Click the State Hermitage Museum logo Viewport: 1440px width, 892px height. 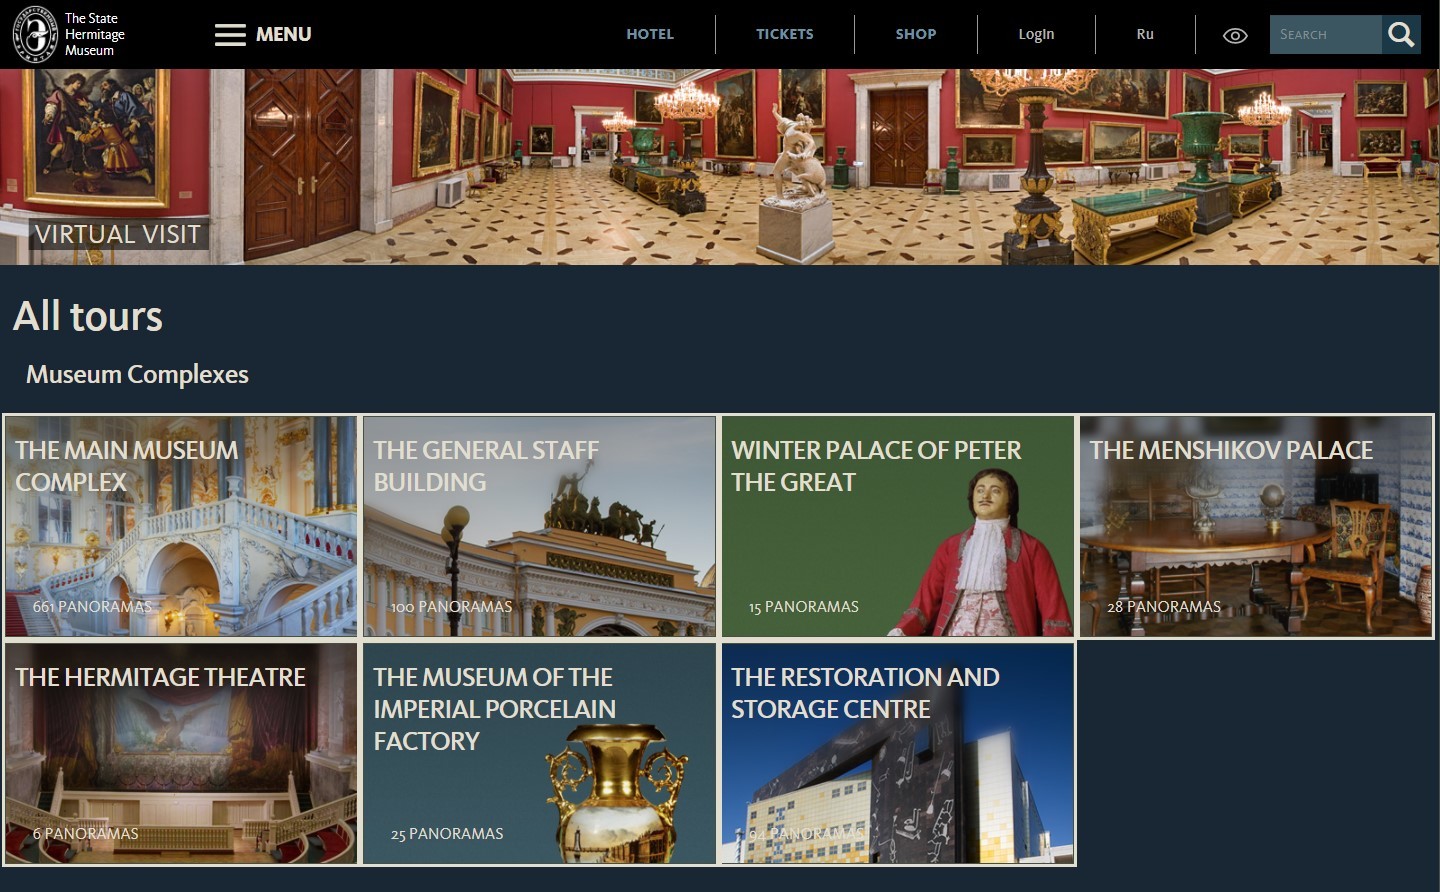(68, 34)
